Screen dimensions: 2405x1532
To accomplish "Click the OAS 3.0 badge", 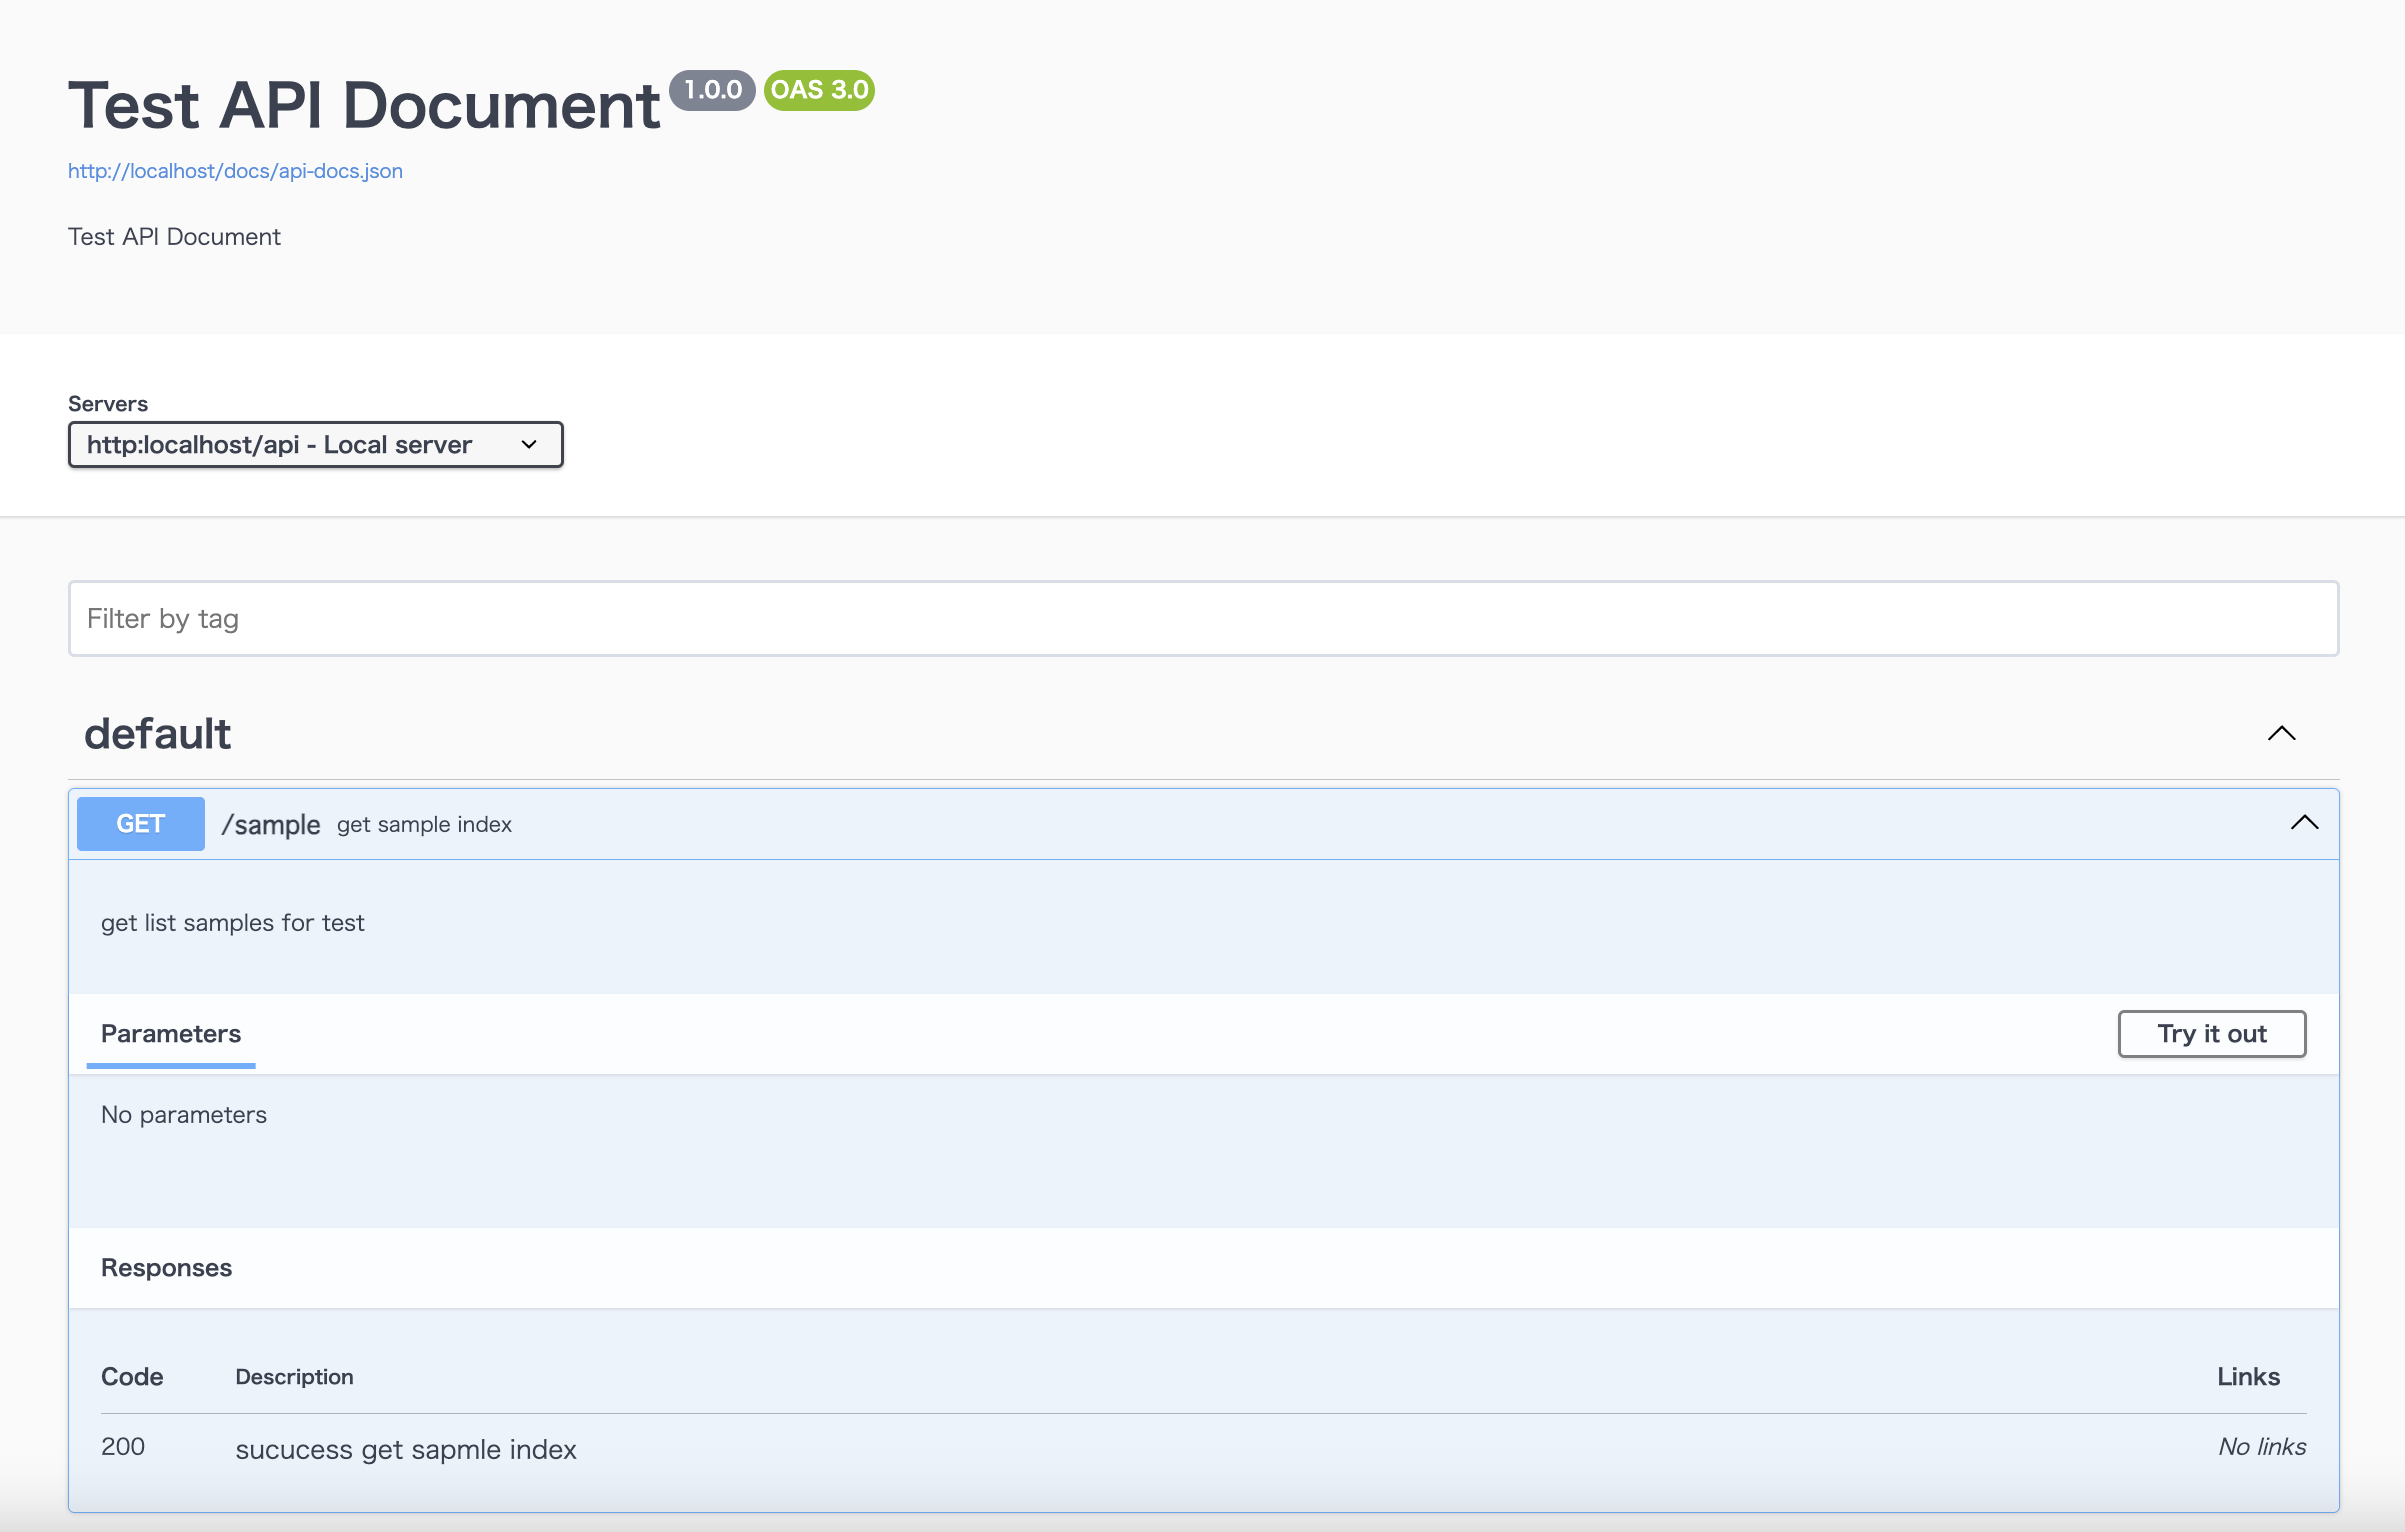I will tap(819, 90).
